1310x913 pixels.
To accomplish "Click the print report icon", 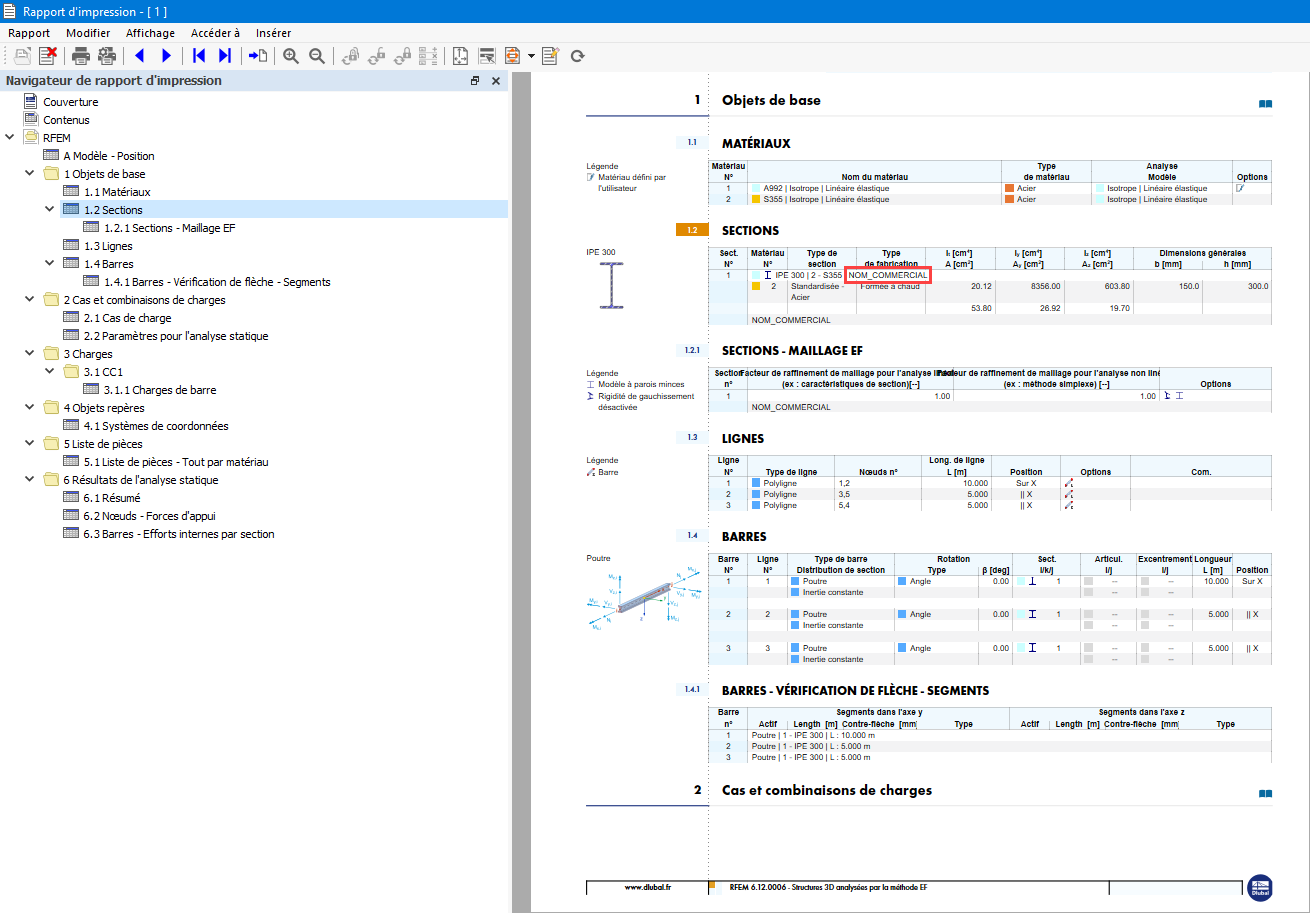I will (x=80, y=56).
